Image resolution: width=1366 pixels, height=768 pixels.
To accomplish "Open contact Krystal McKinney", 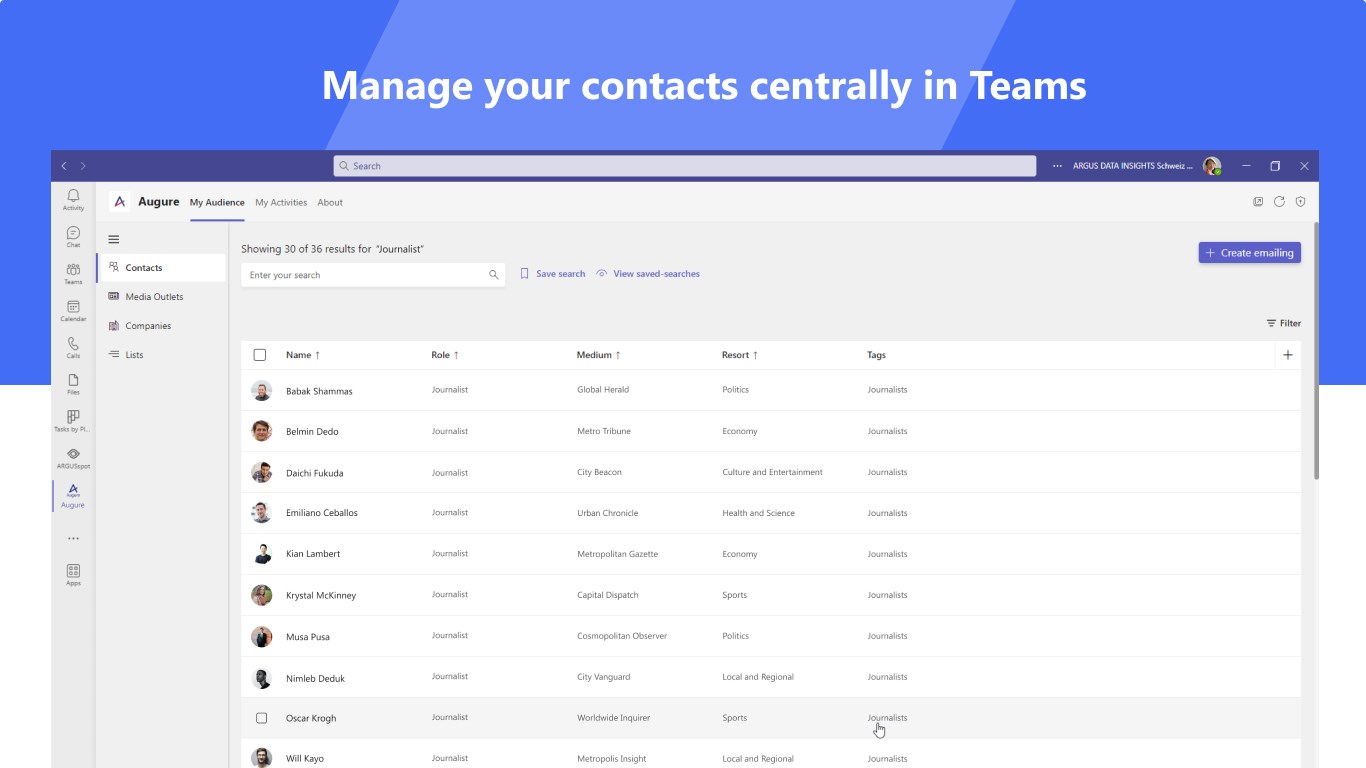I will (x=321, y=596).
